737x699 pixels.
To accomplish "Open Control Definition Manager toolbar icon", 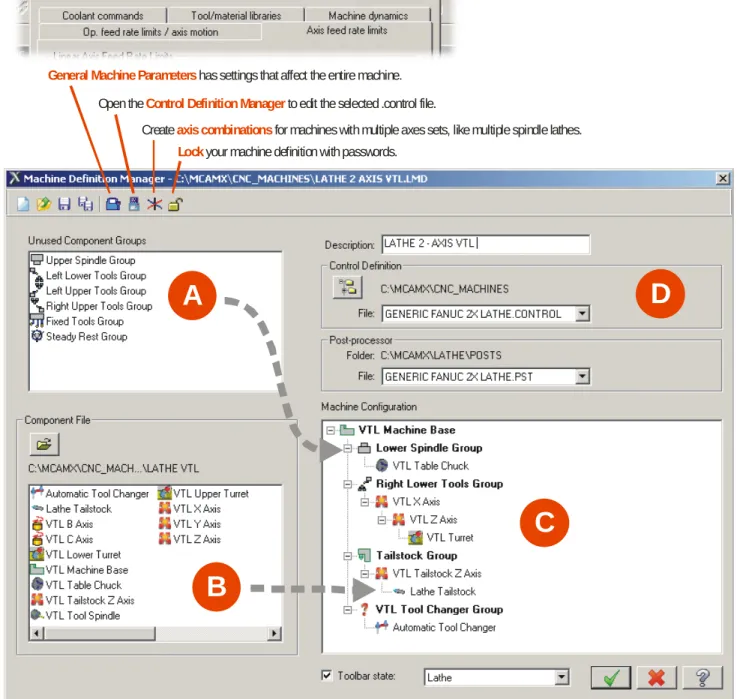I will (x=134, y=204).
